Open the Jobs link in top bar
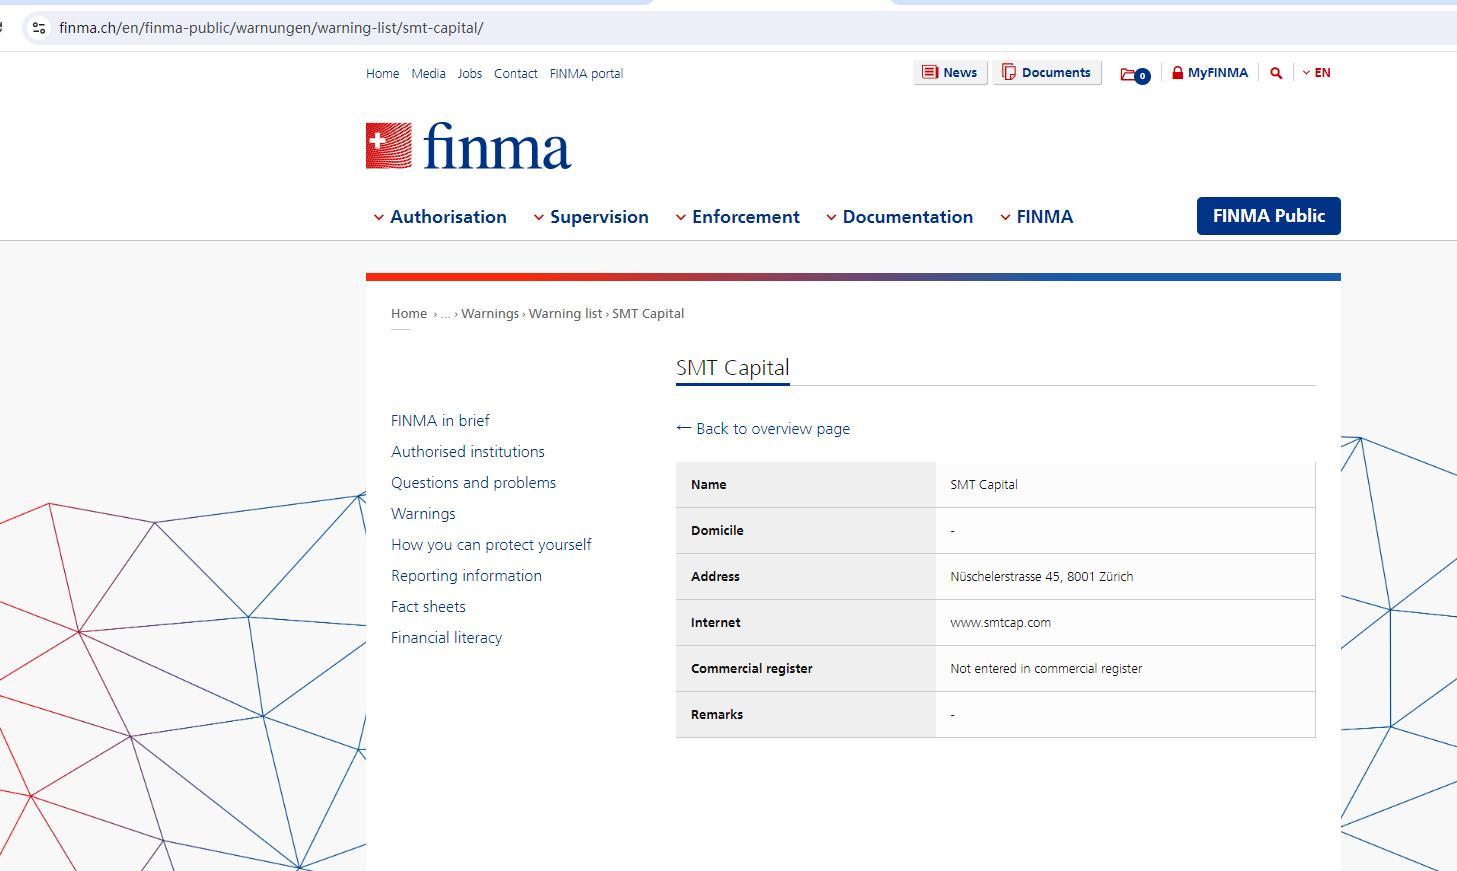Image resolution: width=1457 pixels, height=871 pixels. click(469, 74)
